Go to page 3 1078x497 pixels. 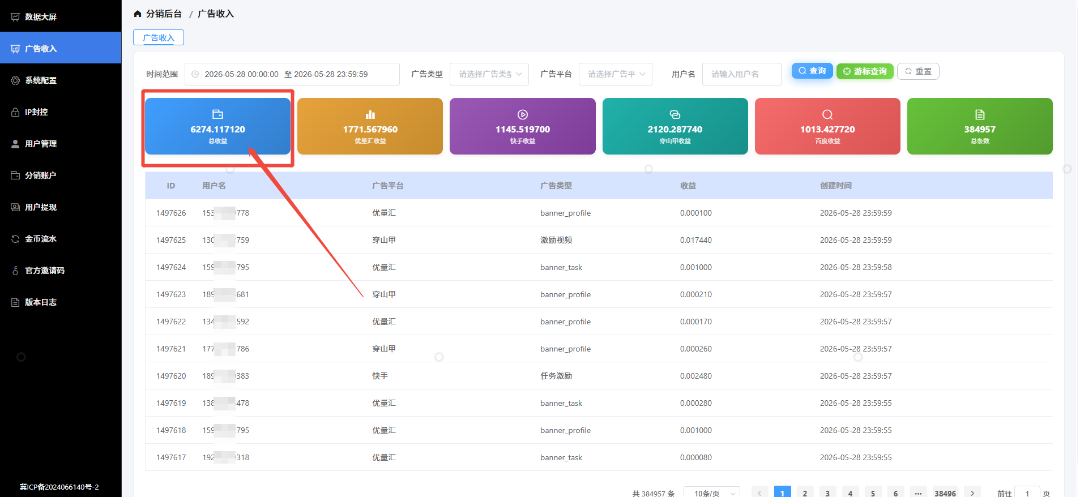(828, 494)
